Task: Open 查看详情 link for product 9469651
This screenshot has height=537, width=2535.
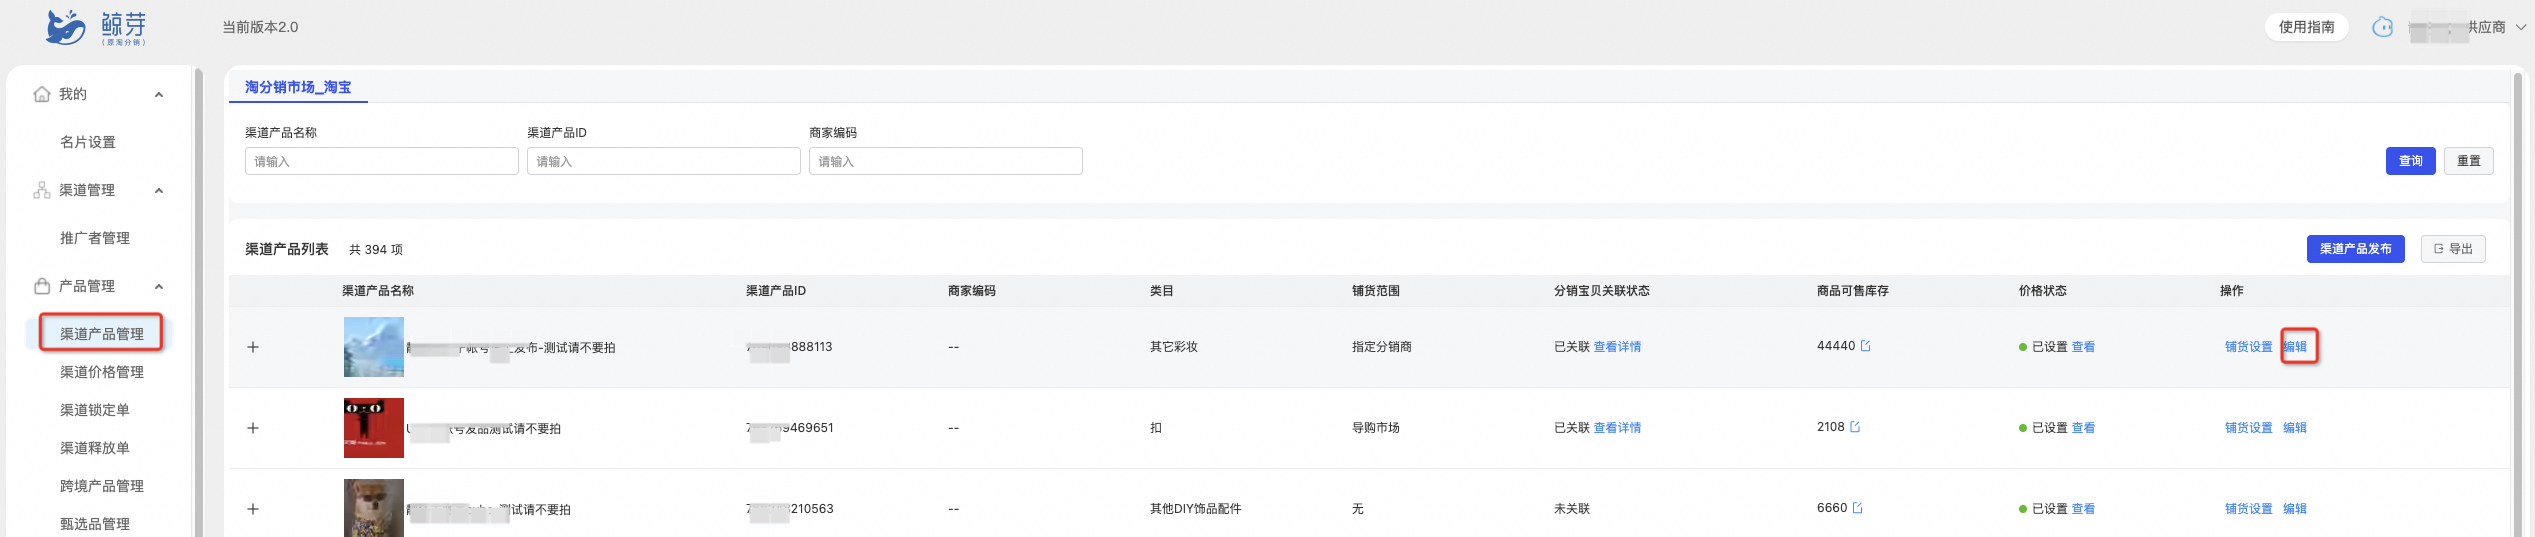Action: [x=1617, y=428]
